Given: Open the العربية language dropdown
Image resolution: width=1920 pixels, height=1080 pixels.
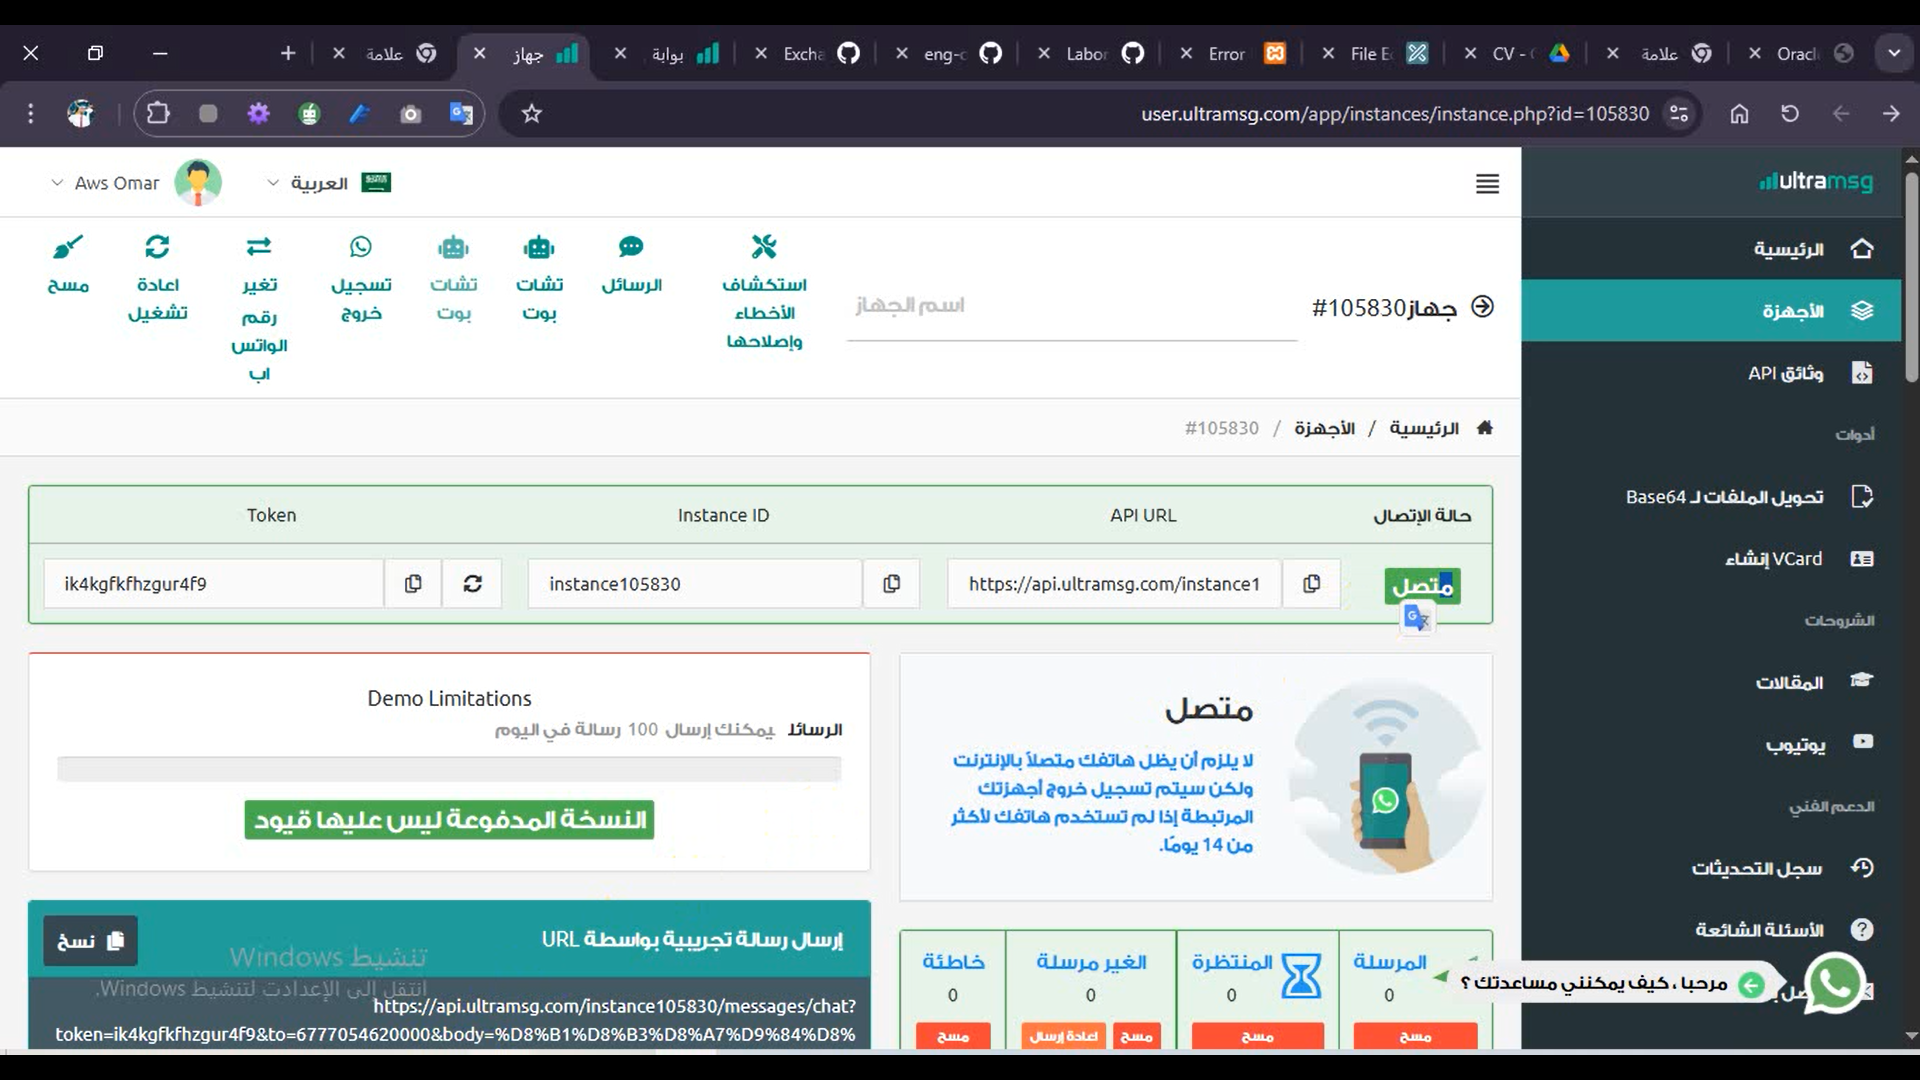Looking at the screenshot, I should point(329,183).
